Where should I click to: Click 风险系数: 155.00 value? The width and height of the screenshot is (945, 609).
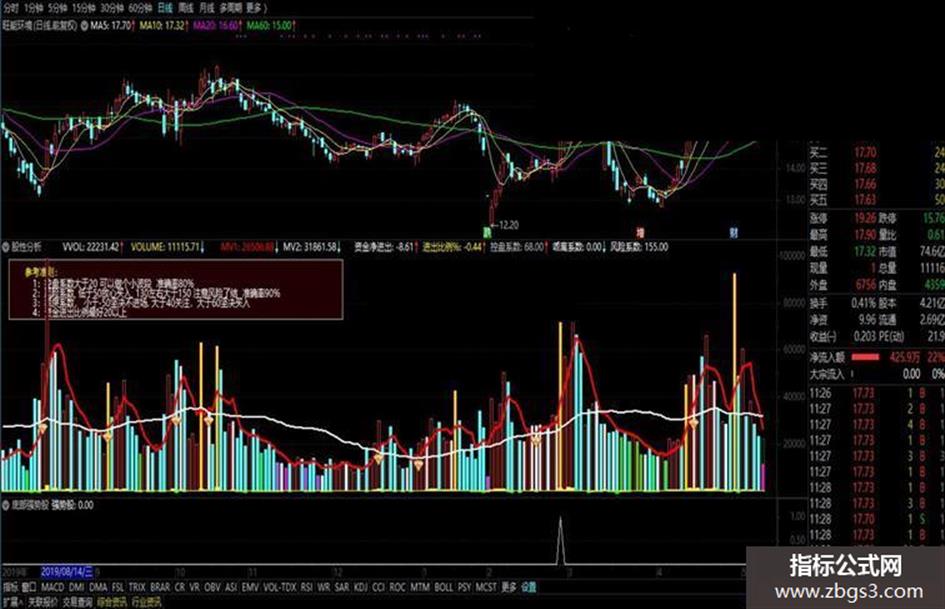pos(639,247)
